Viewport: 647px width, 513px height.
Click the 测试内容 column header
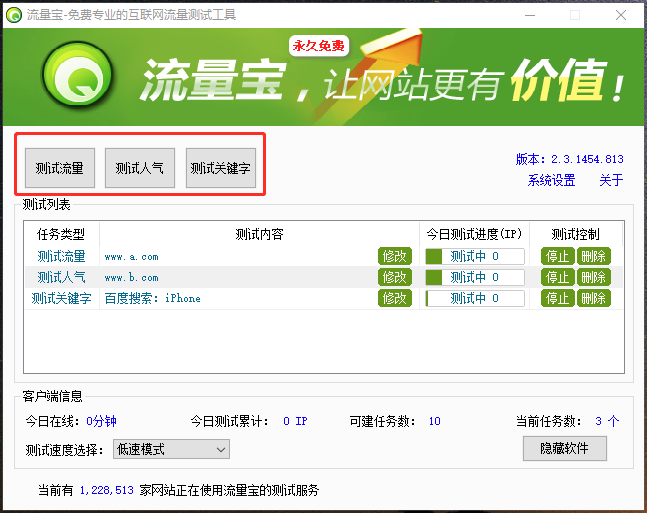[259, 234]
